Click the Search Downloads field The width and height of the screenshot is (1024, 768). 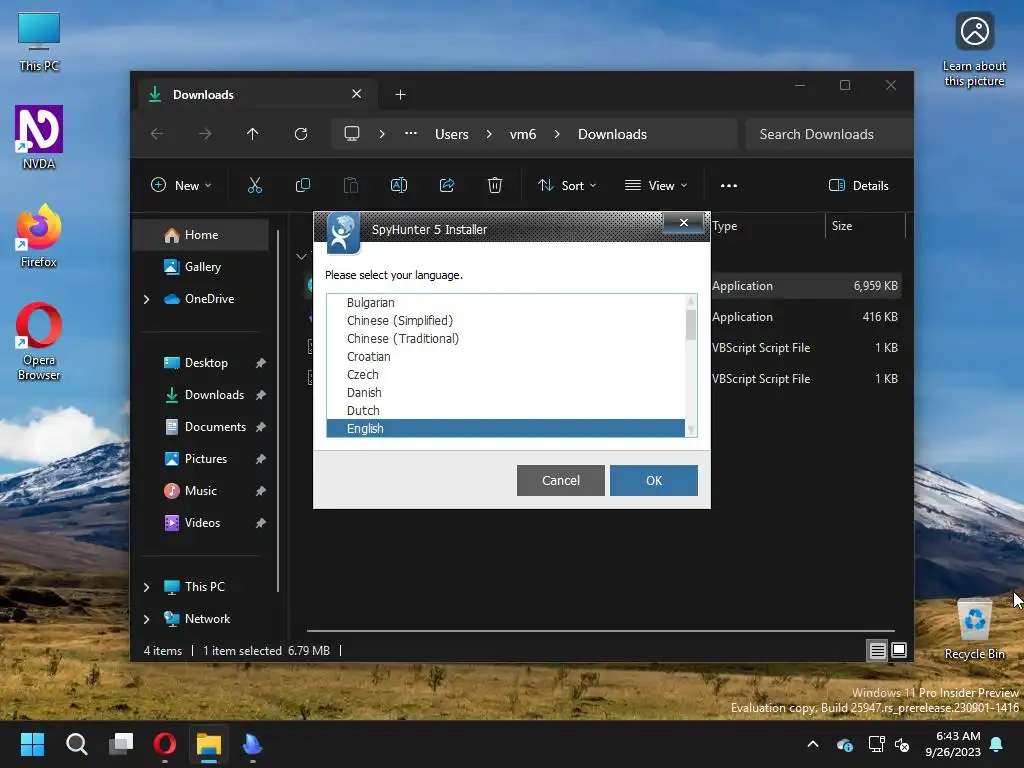tap(827, 134)
